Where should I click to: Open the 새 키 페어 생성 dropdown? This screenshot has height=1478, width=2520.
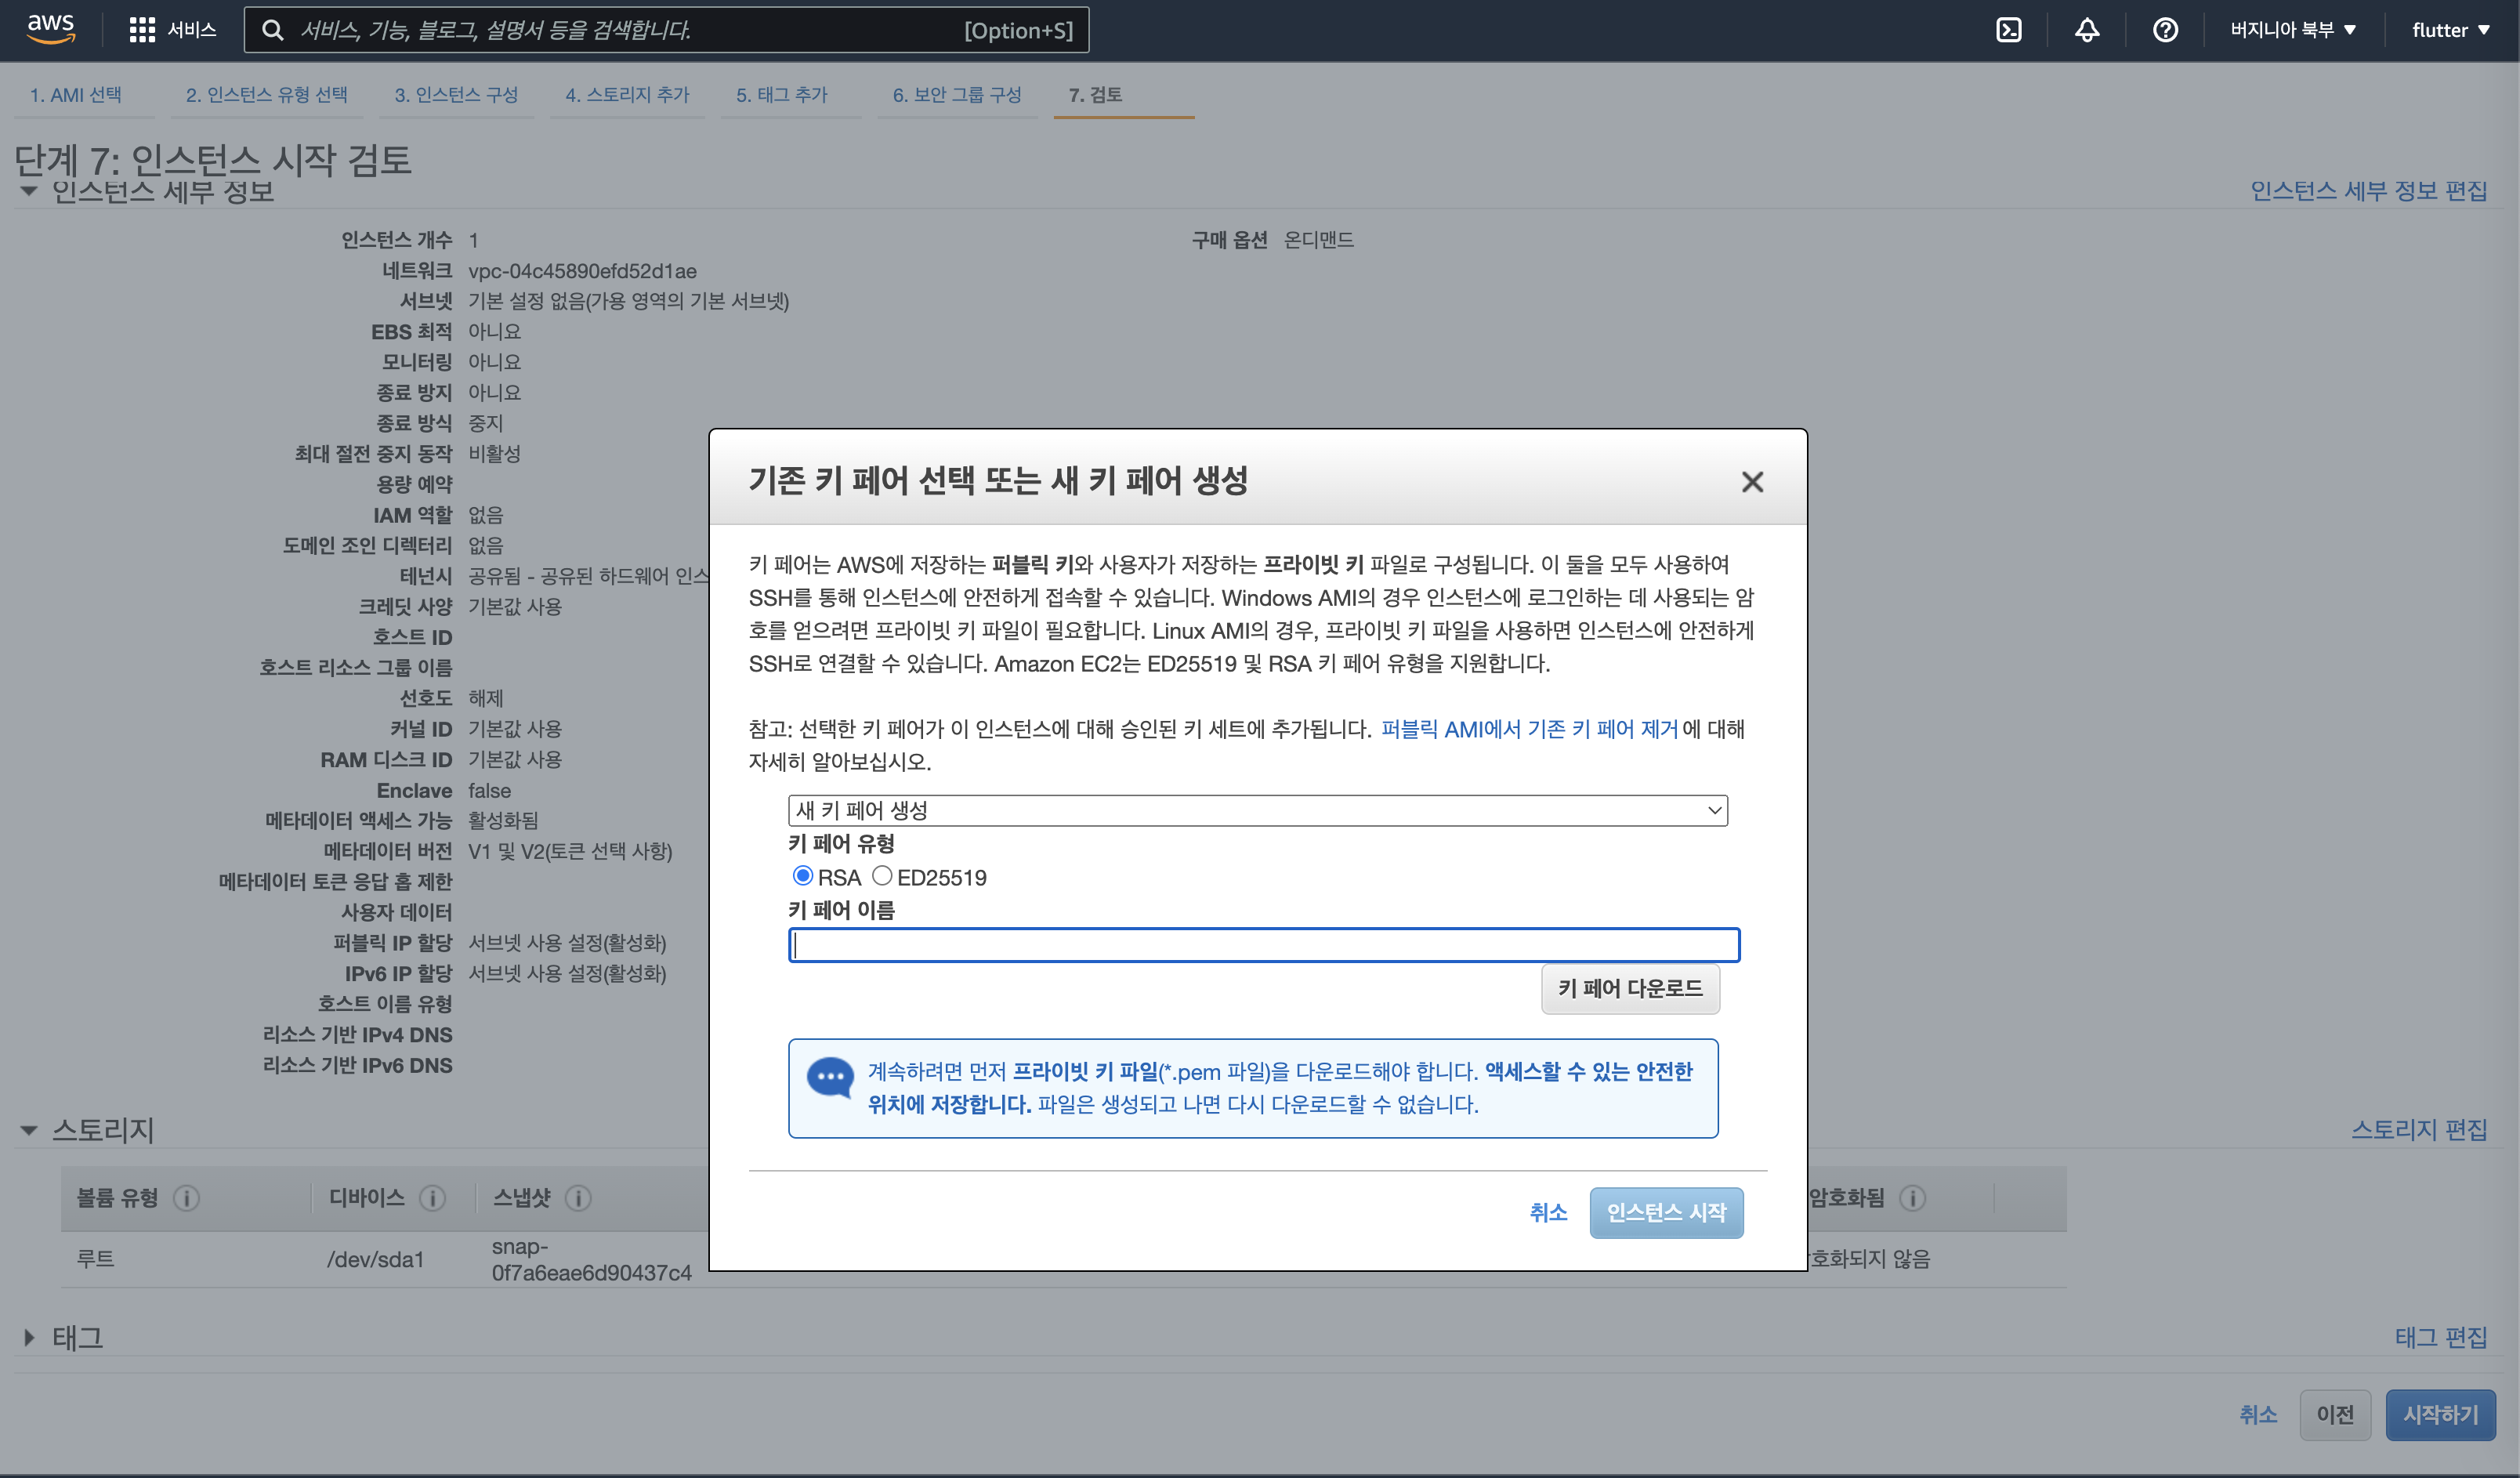click(x=1257, y=810)
